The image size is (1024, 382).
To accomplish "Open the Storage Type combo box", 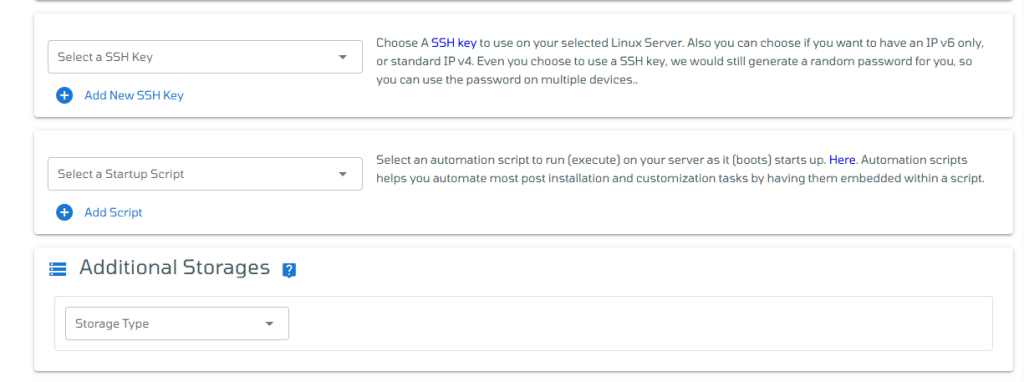I will pyautogui.click(x=177, y=324).
